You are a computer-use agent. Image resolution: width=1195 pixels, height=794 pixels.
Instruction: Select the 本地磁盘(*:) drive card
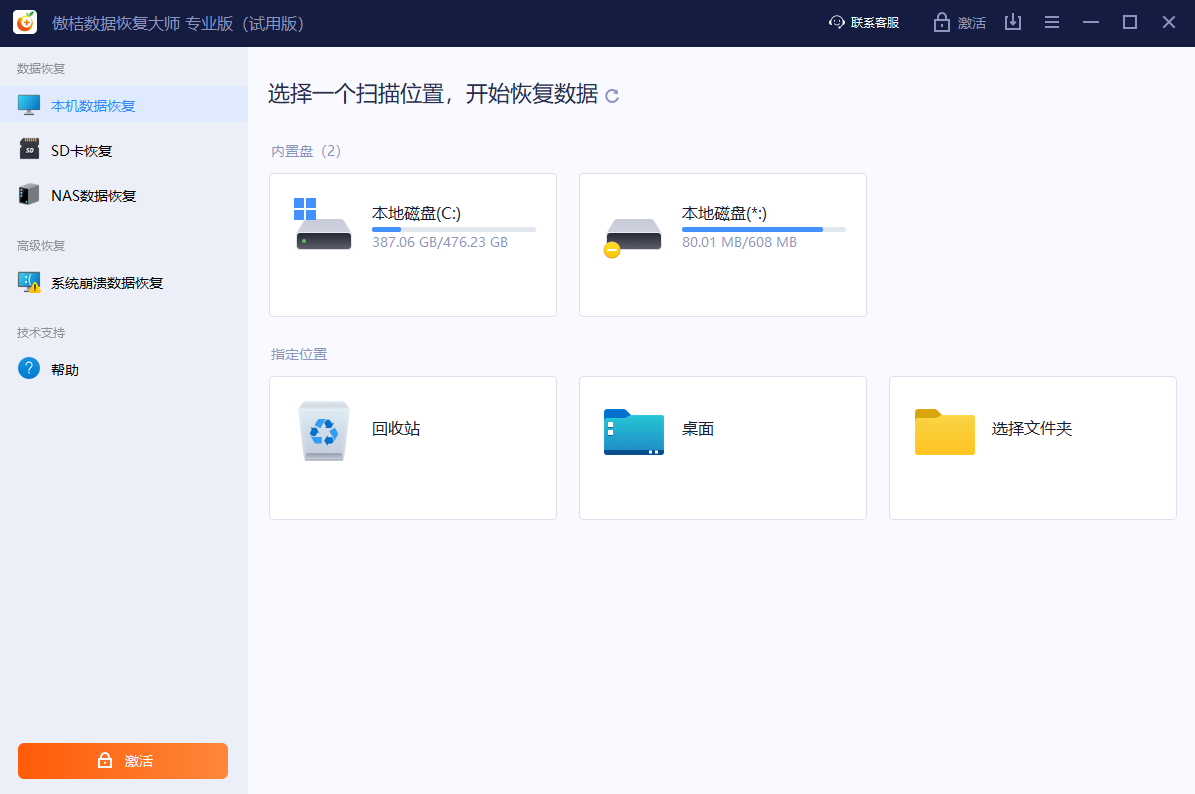coord(722,244)
